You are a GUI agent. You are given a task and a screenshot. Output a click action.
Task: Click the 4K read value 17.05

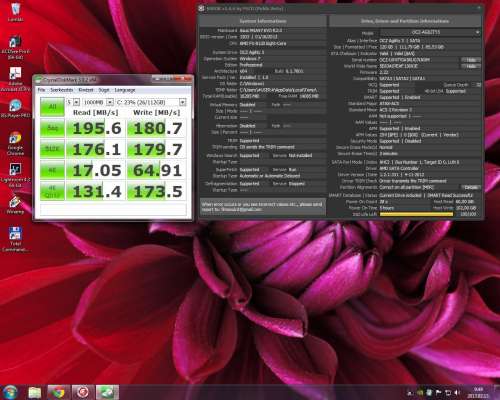pos(96,170)
